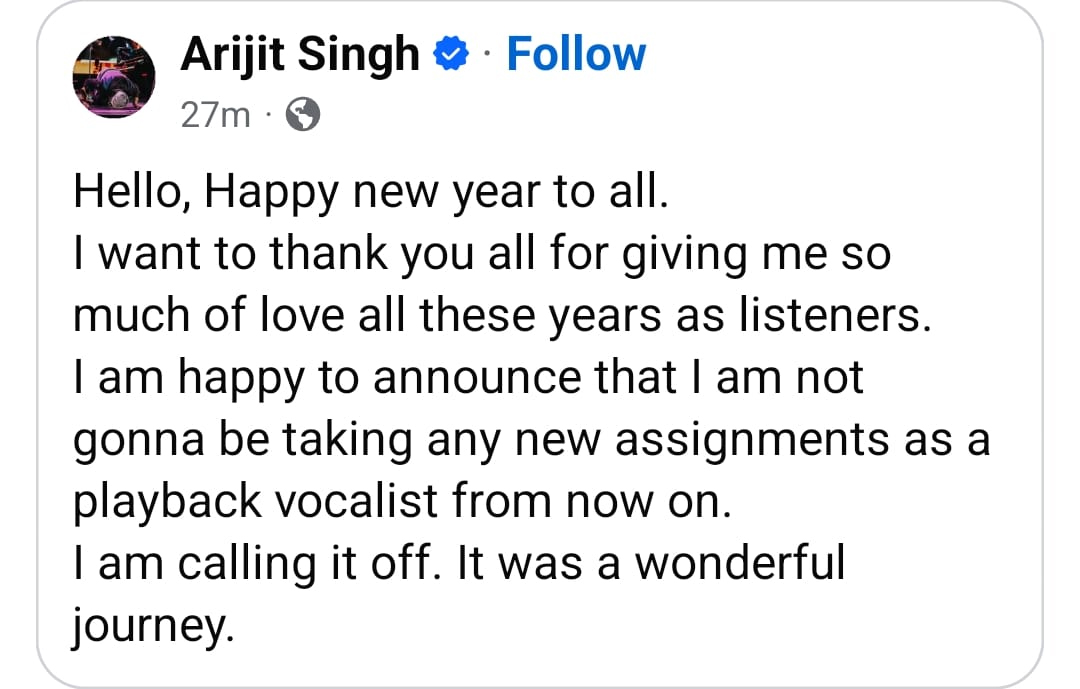The image size is (1080, 689).
Task: Click the blue verified badge
Action: pyautogui.click(x=451, y=55)
